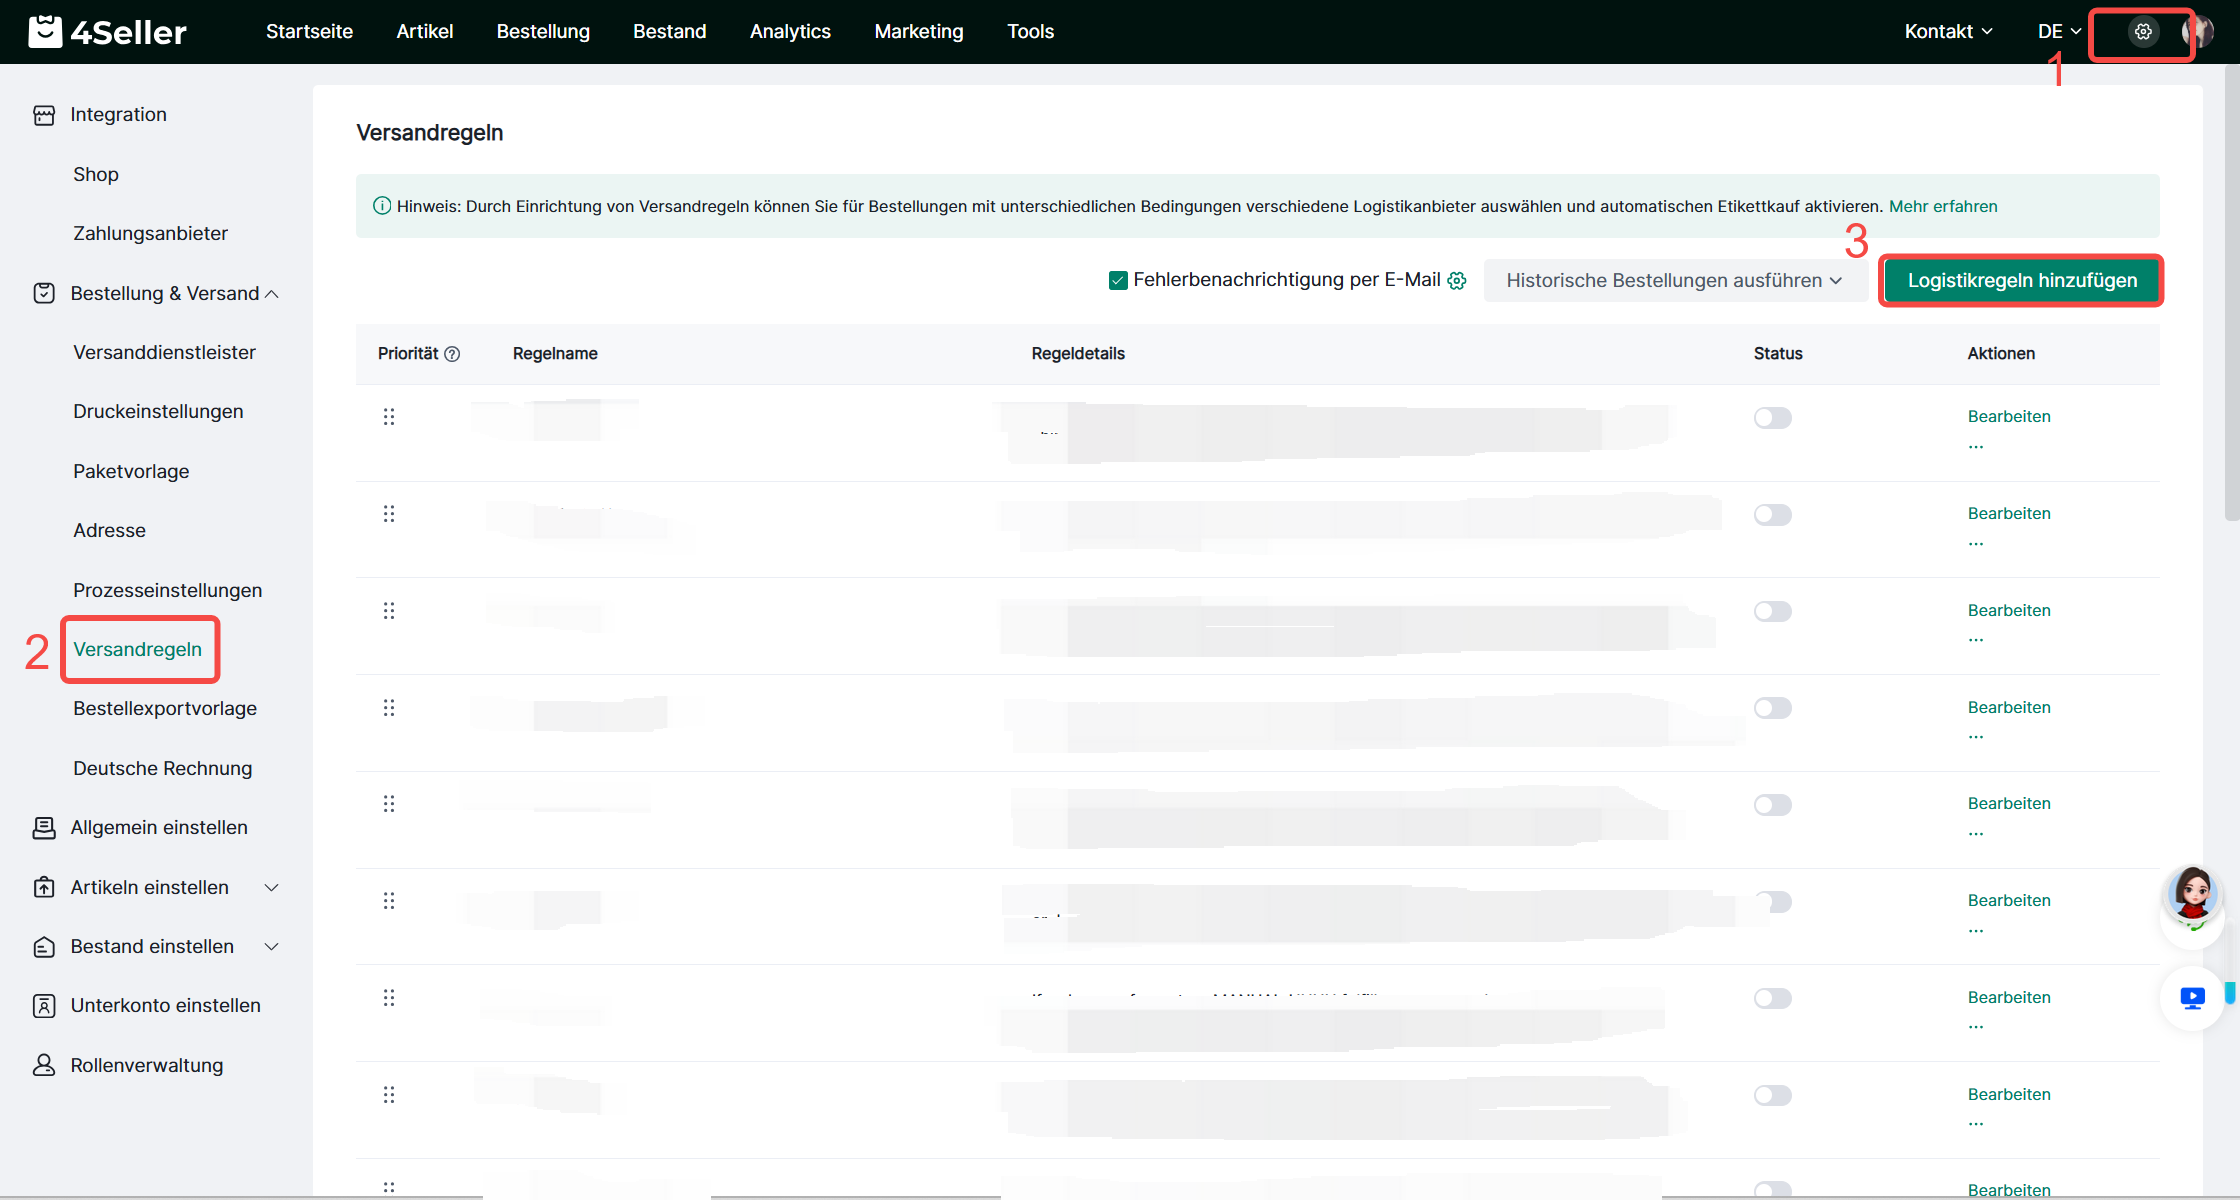Click the more-actions ellipsis in first row
The height and width of the screenshot is (1200, 2240).
click(1976, 446)
